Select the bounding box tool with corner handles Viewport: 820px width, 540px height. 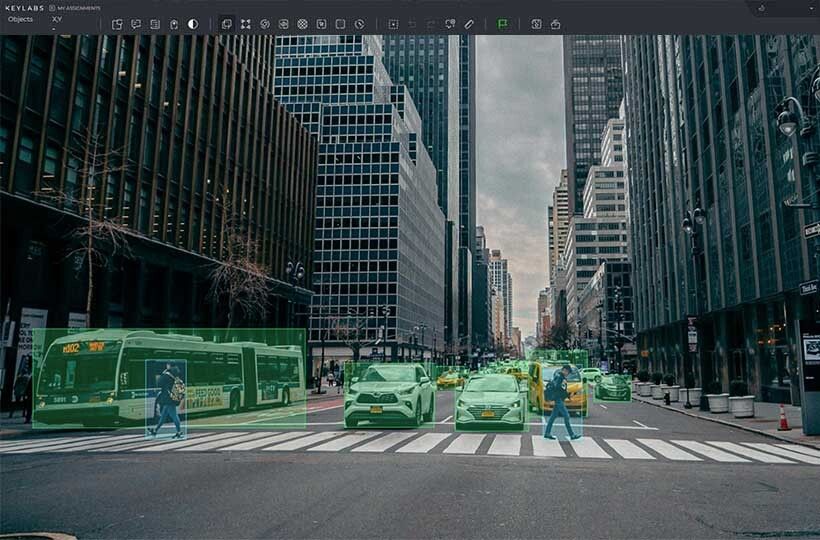pos(245,24)
